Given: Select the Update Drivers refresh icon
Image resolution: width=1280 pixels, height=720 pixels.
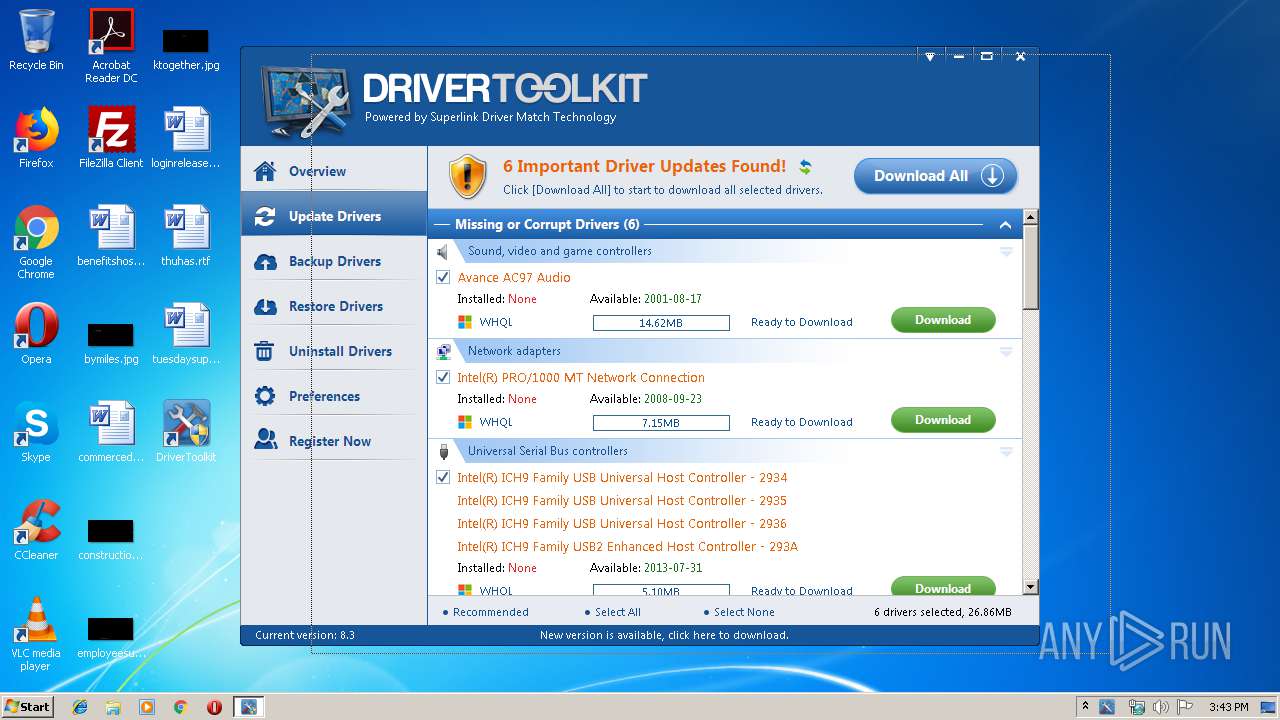Looking at the screenshot, I should pos(265,216).
